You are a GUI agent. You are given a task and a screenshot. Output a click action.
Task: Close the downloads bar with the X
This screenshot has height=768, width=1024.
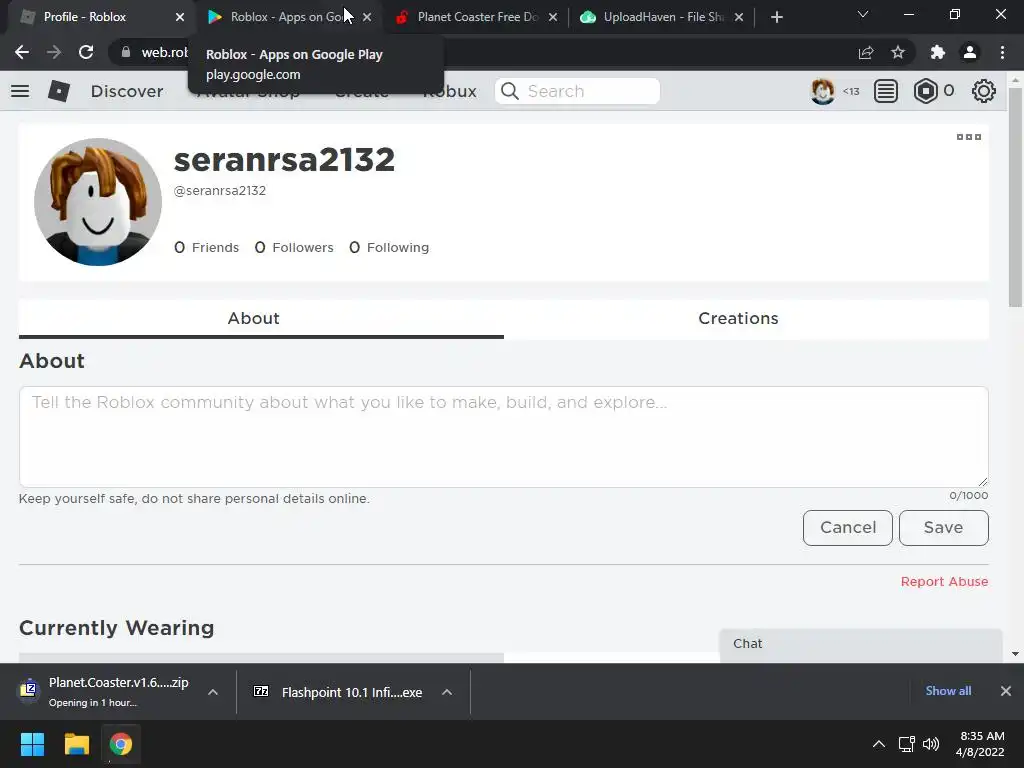click(x=1006, y=691)
